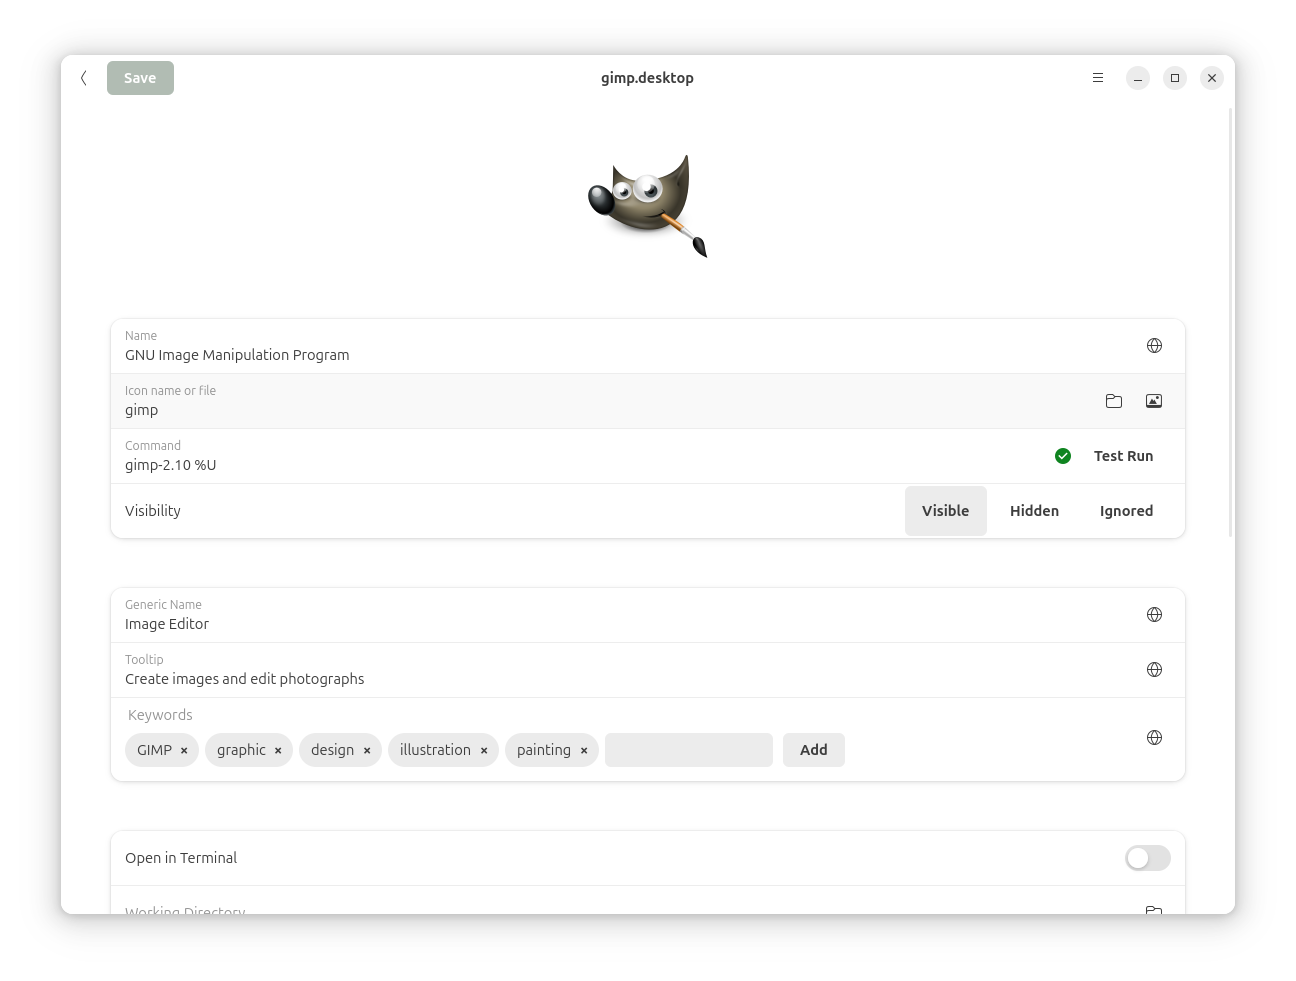
Task: Set visibility to Ignored
Action: tap(1126, 511)
